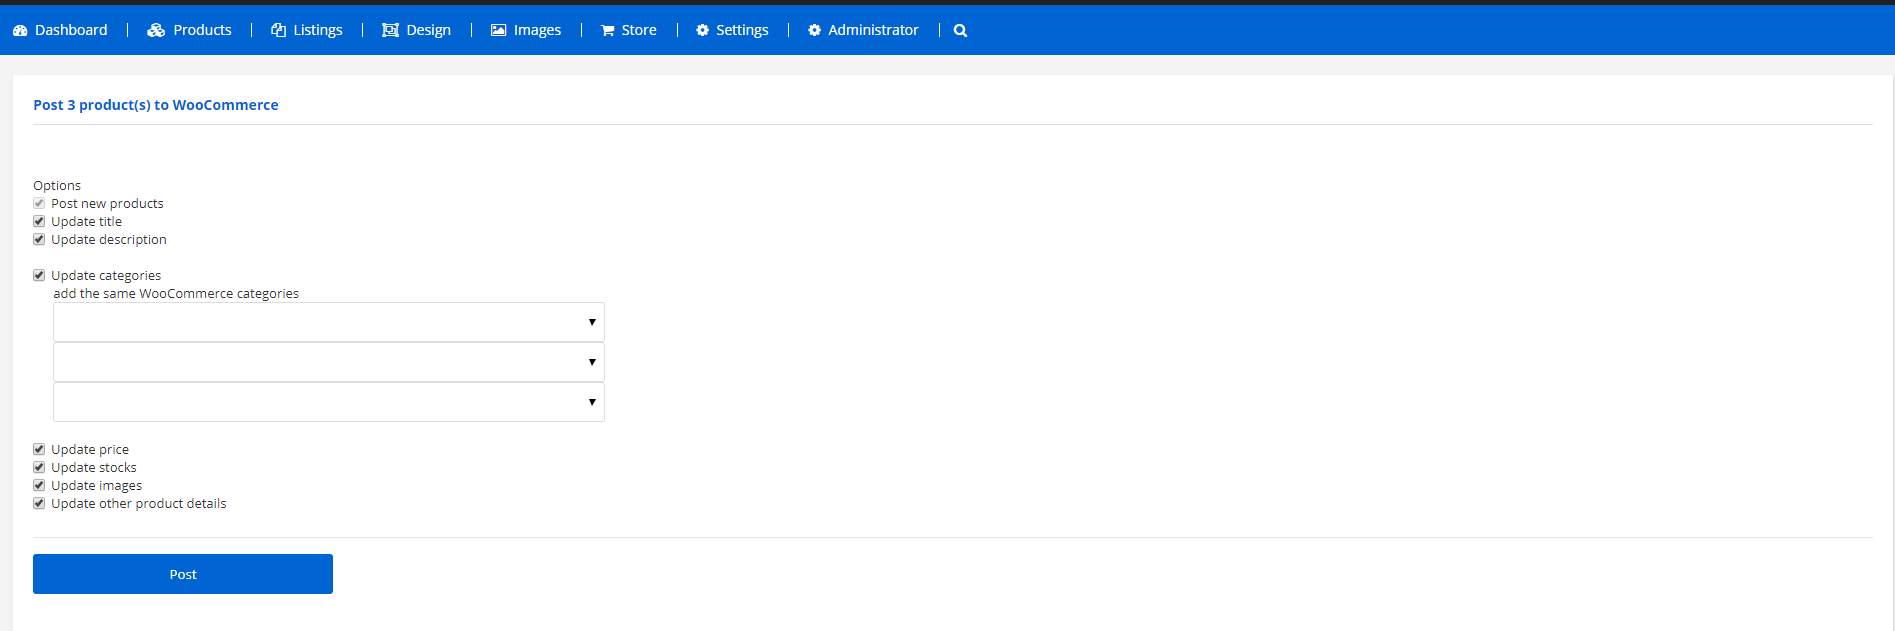Click the Store shopping cart icon

click(x=607, y=30)
